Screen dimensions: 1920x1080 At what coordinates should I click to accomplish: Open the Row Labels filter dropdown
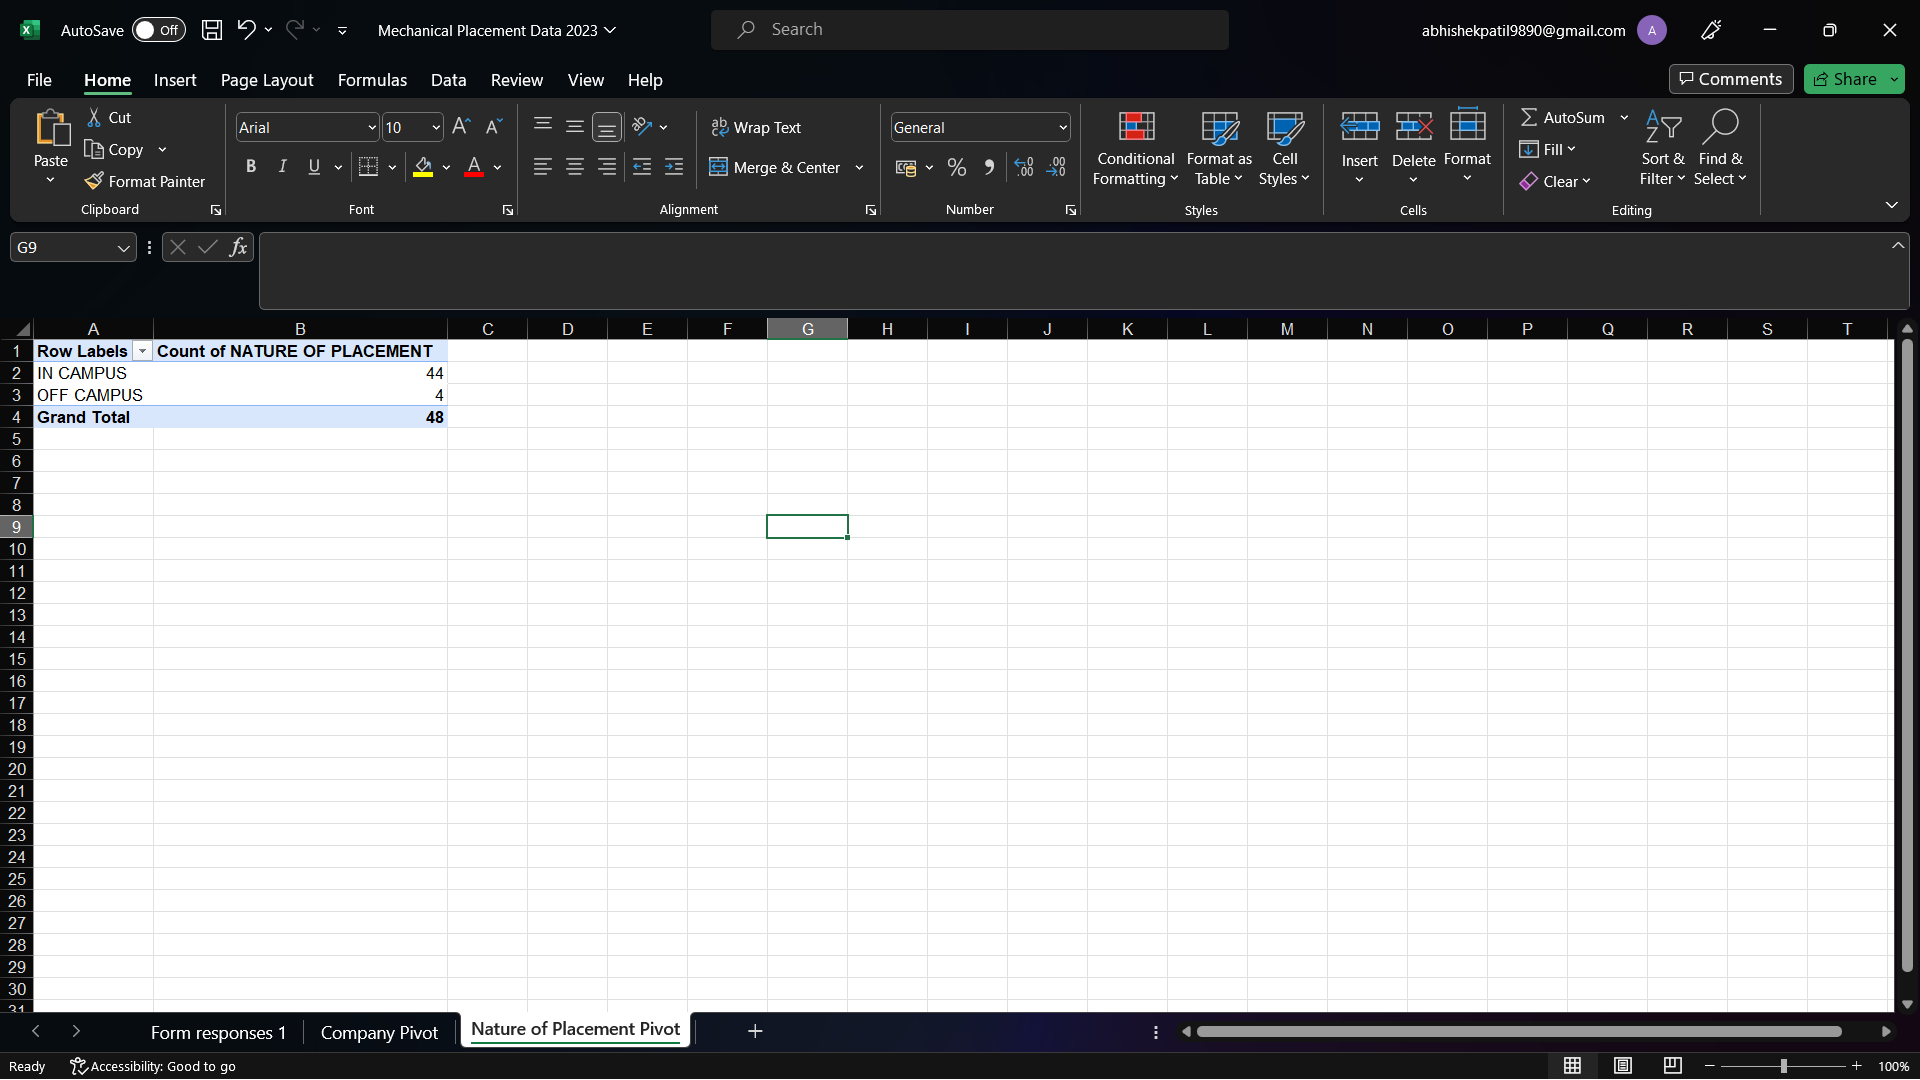(x=142, y=351)
